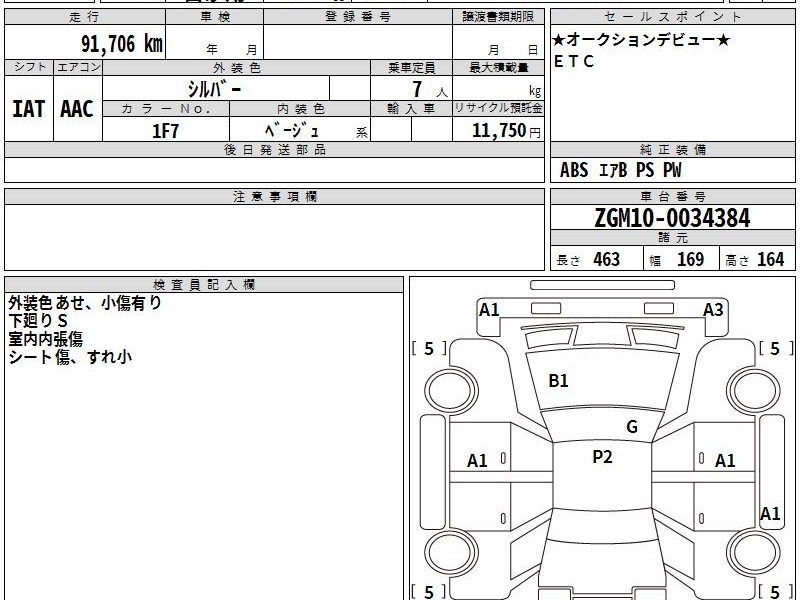The width and height of the screenshot is (800, 600).
Task: Click the 乗車定員 header
Action: coord(412,67)
